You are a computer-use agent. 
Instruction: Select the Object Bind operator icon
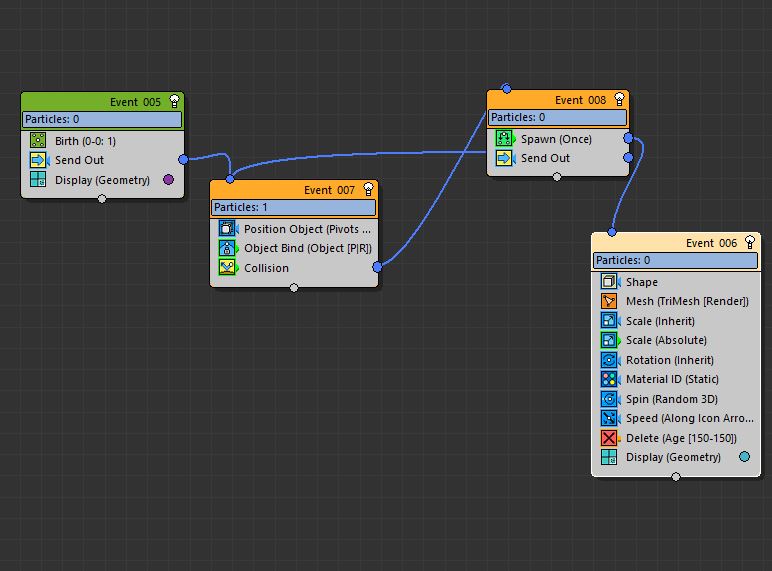tap(227, 248)
